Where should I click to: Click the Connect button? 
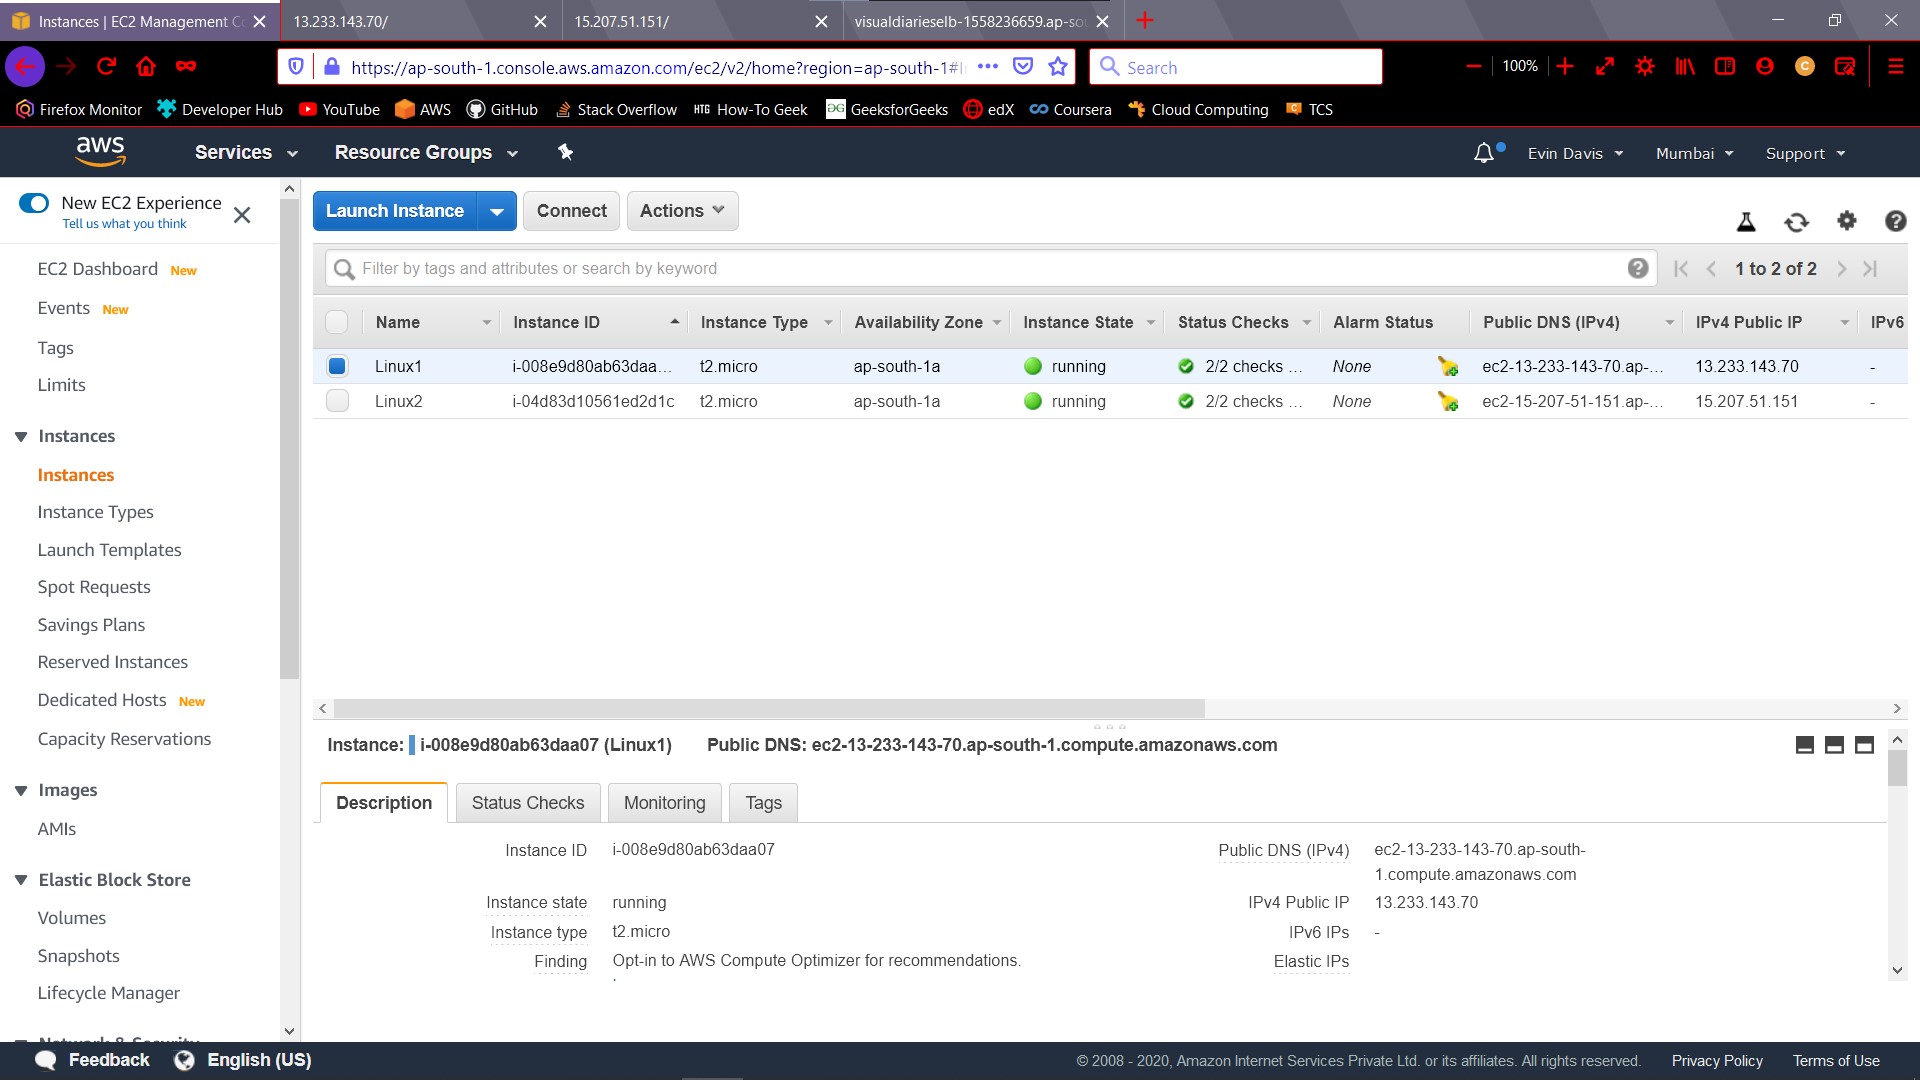click(x=571, y=211)
